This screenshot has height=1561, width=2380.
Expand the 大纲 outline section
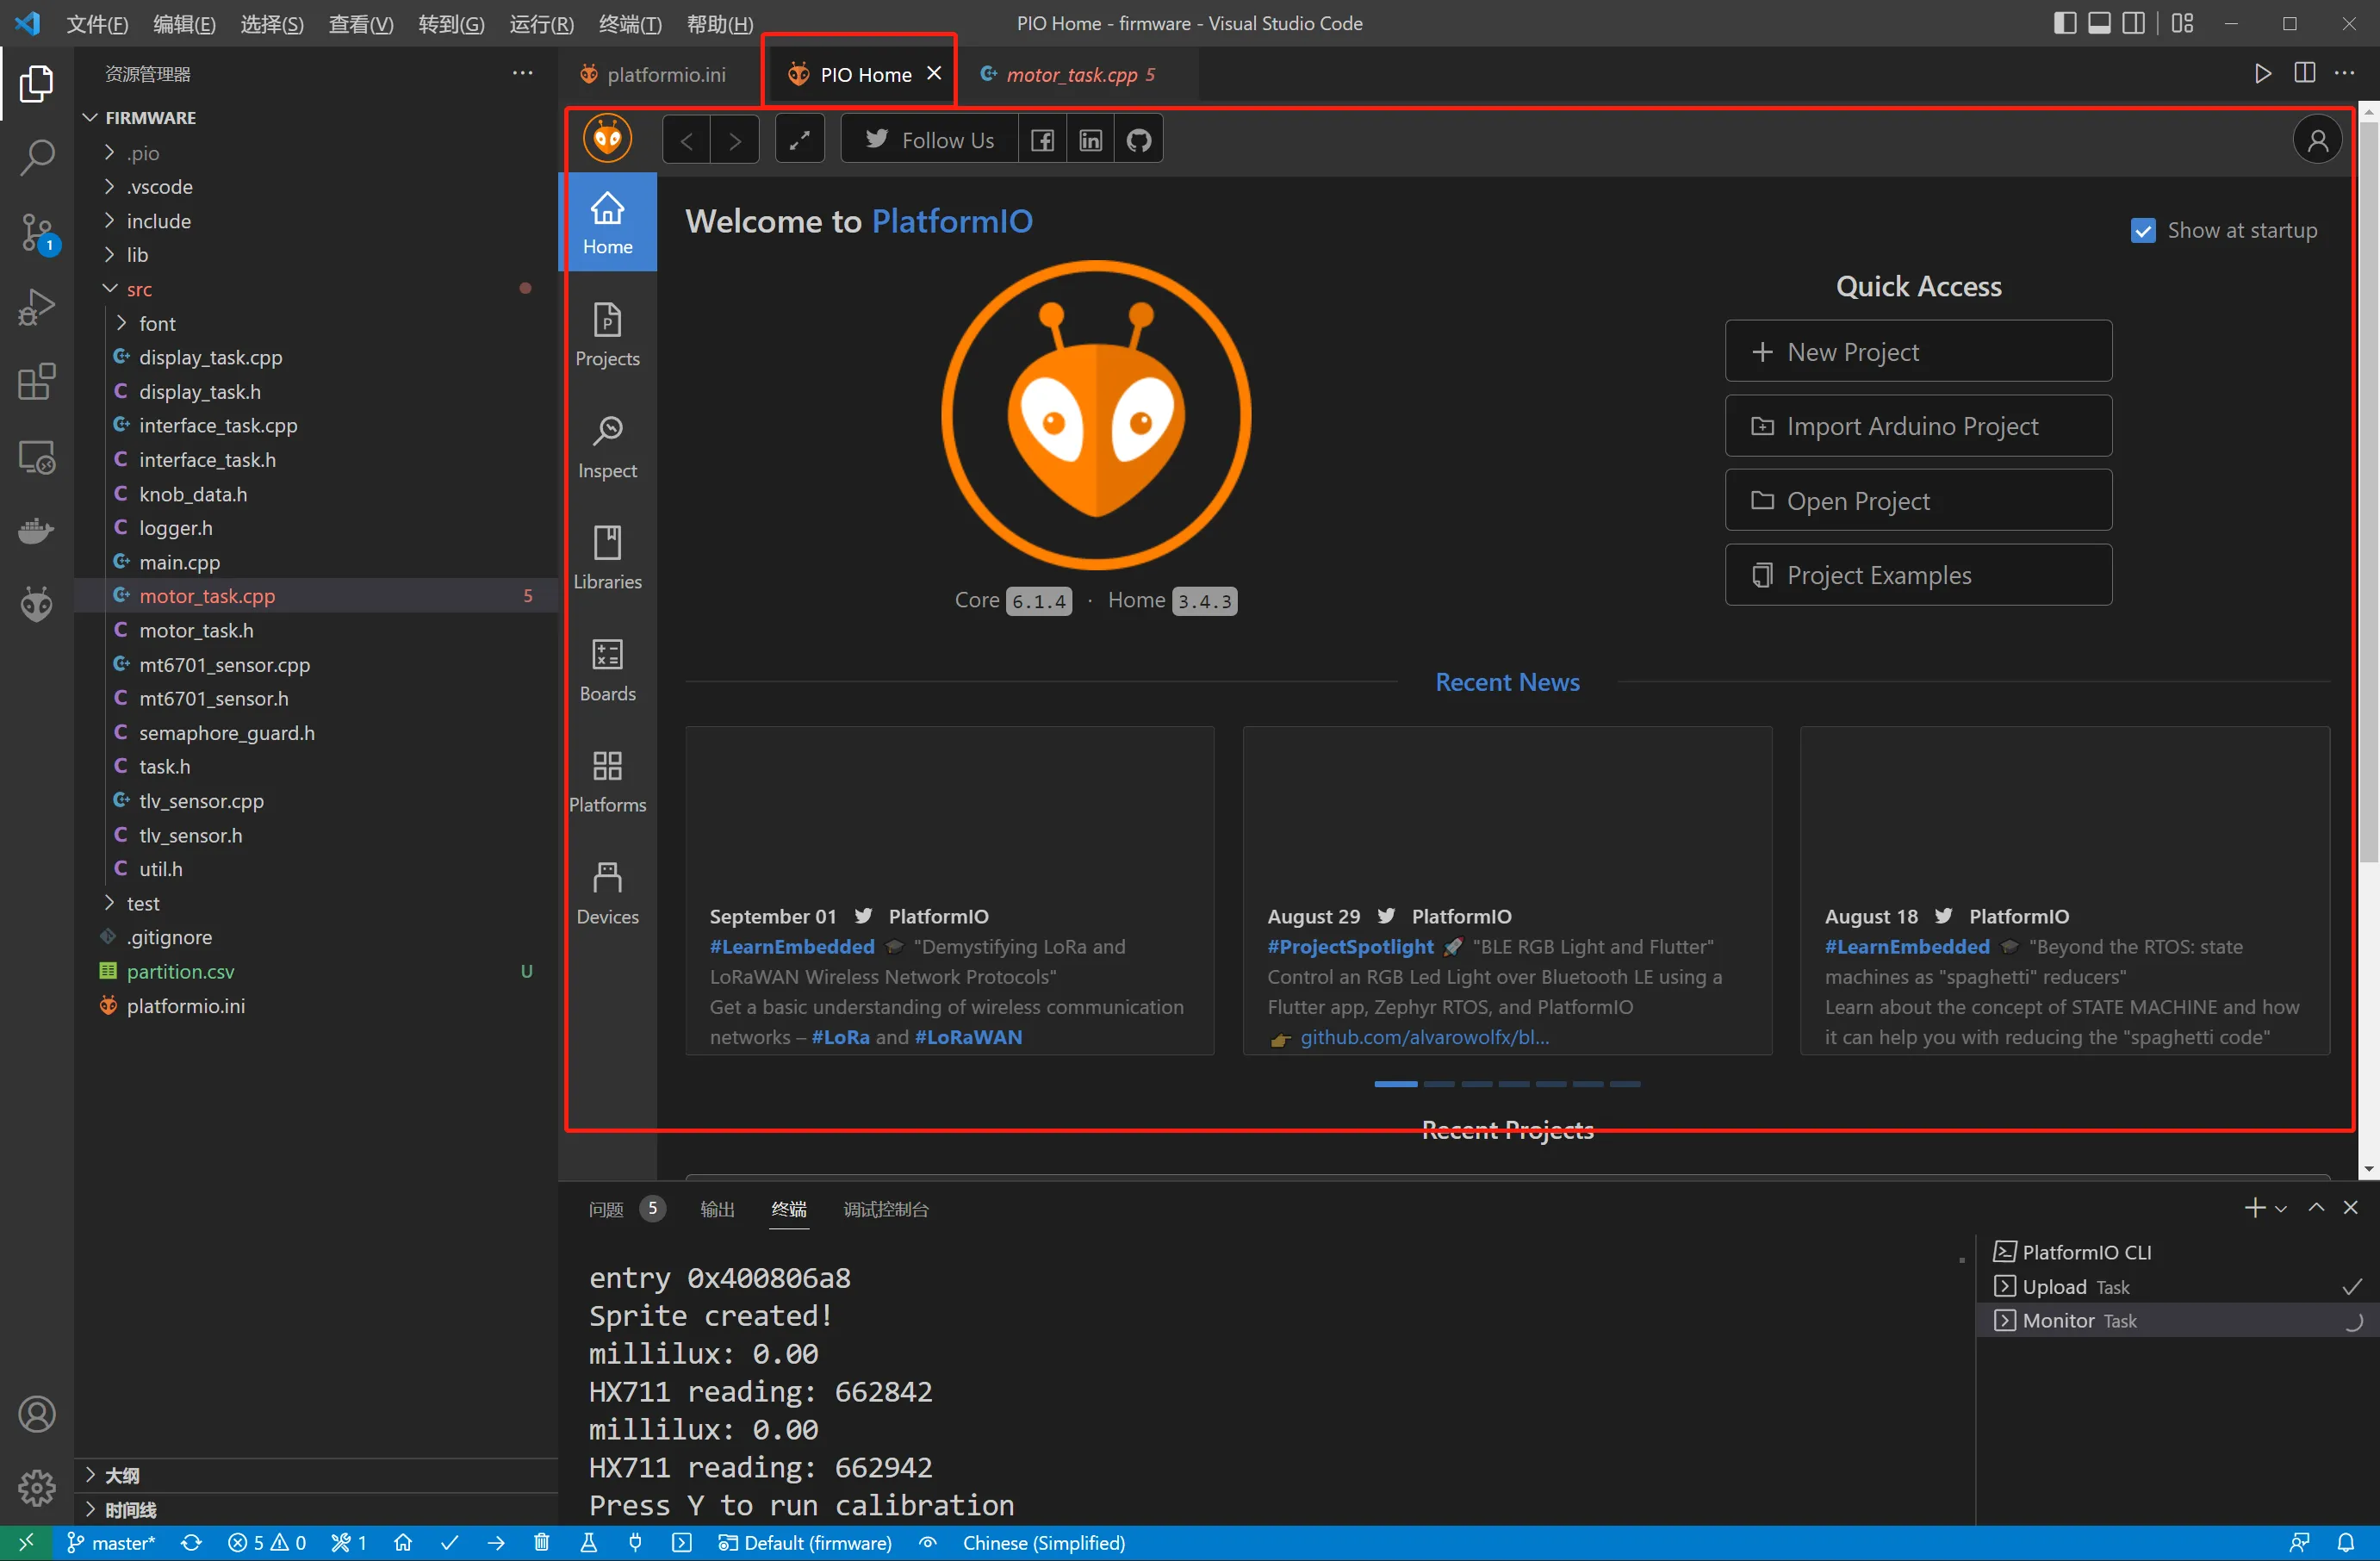tap(317, 1475)
